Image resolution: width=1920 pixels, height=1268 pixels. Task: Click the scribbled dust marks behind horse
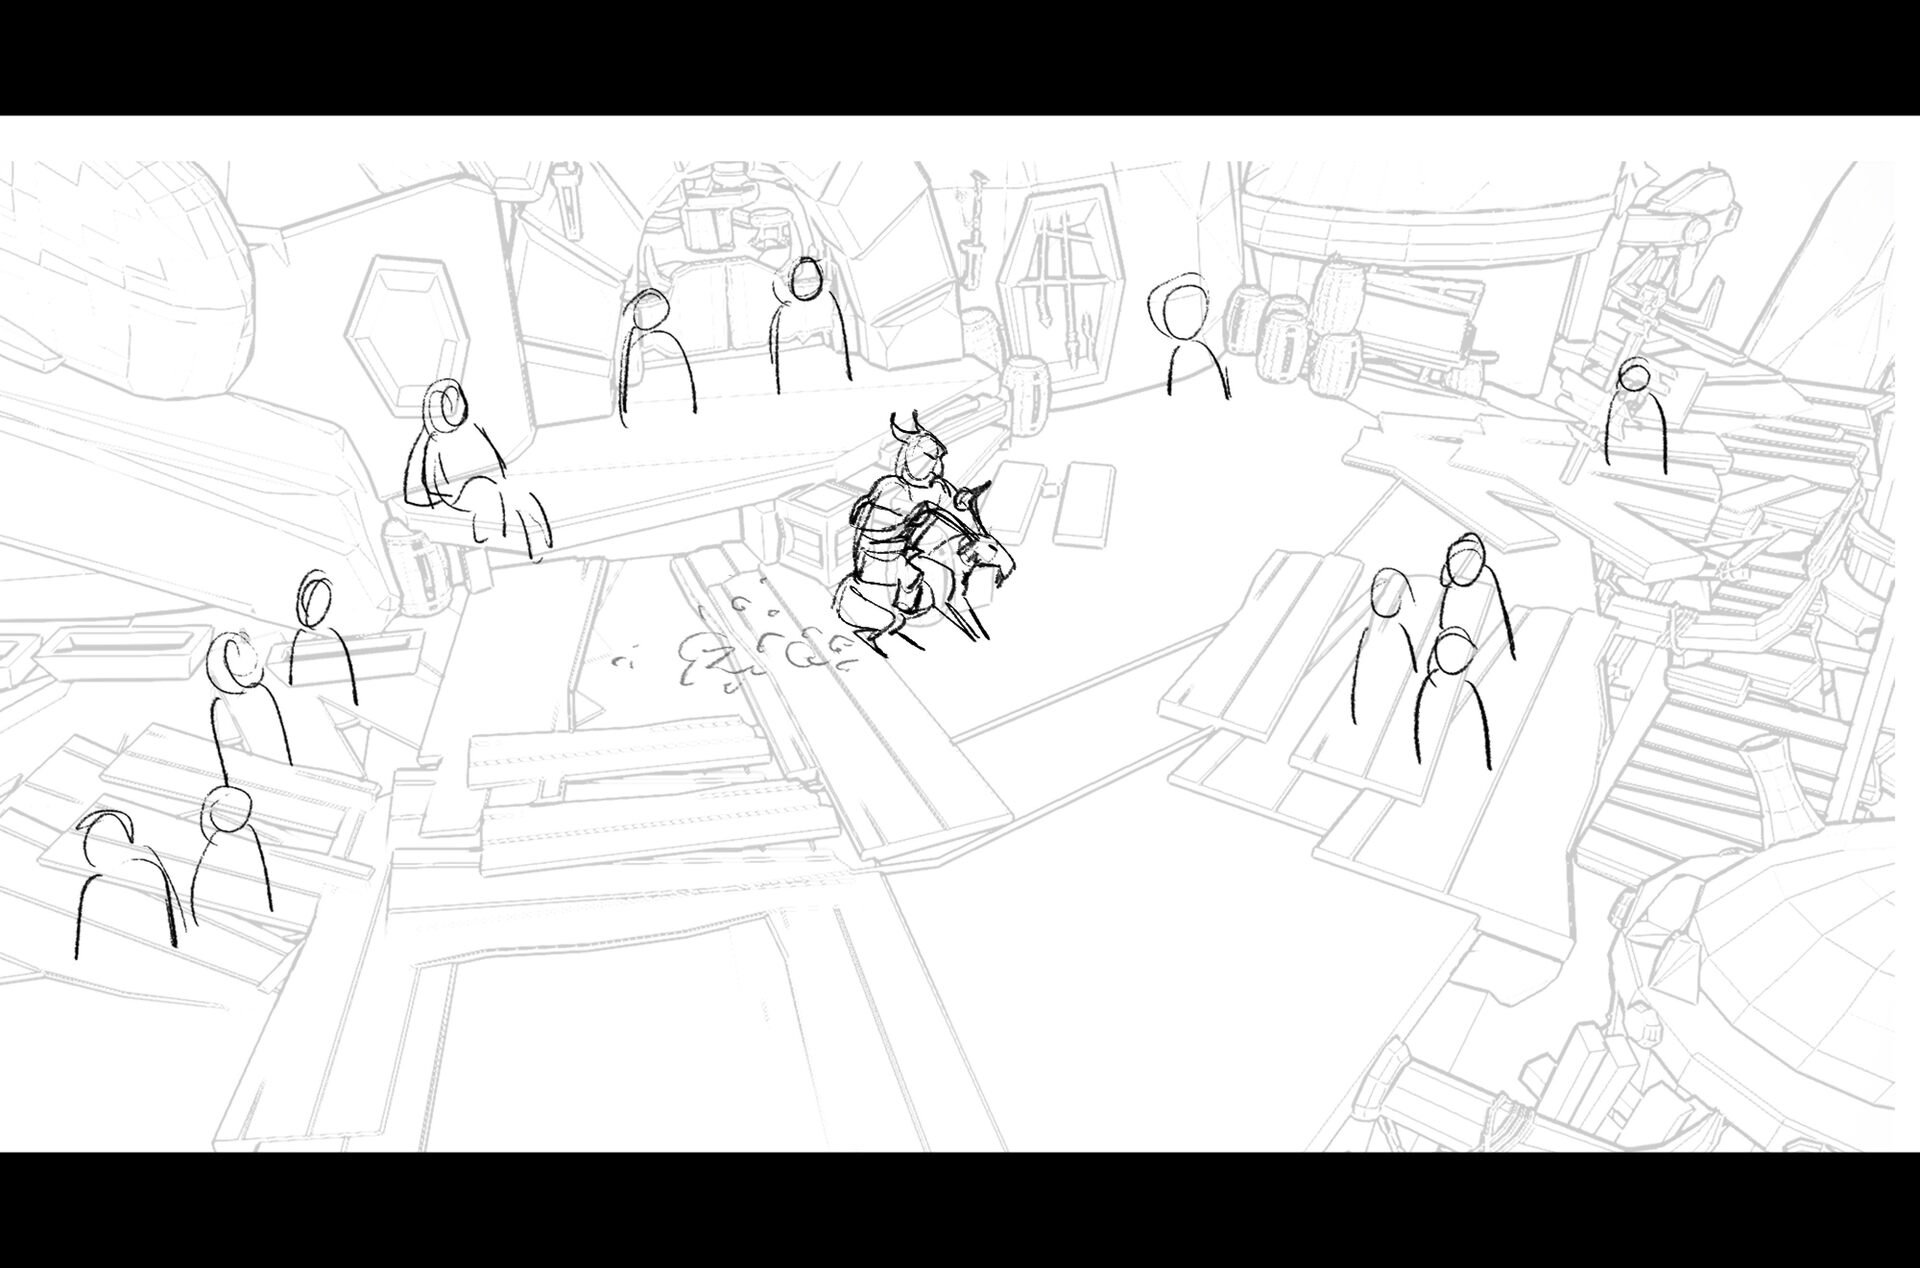click(760, 650)
